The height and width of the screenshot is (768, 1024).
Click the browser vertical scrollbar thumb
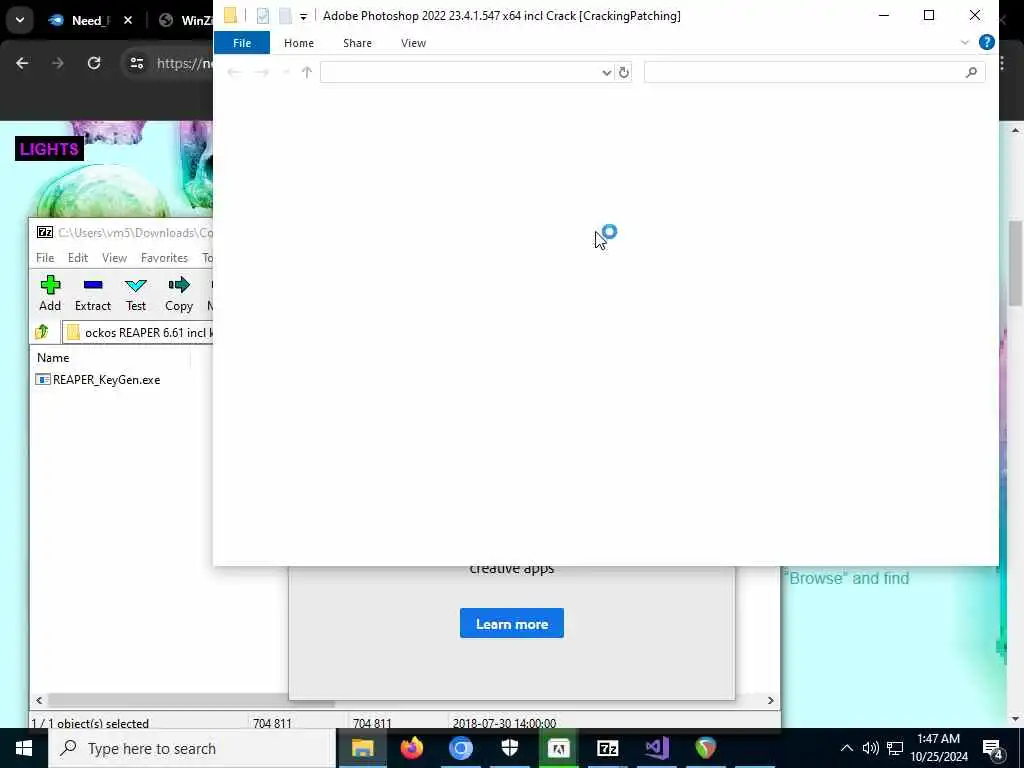click(1016, 262)
